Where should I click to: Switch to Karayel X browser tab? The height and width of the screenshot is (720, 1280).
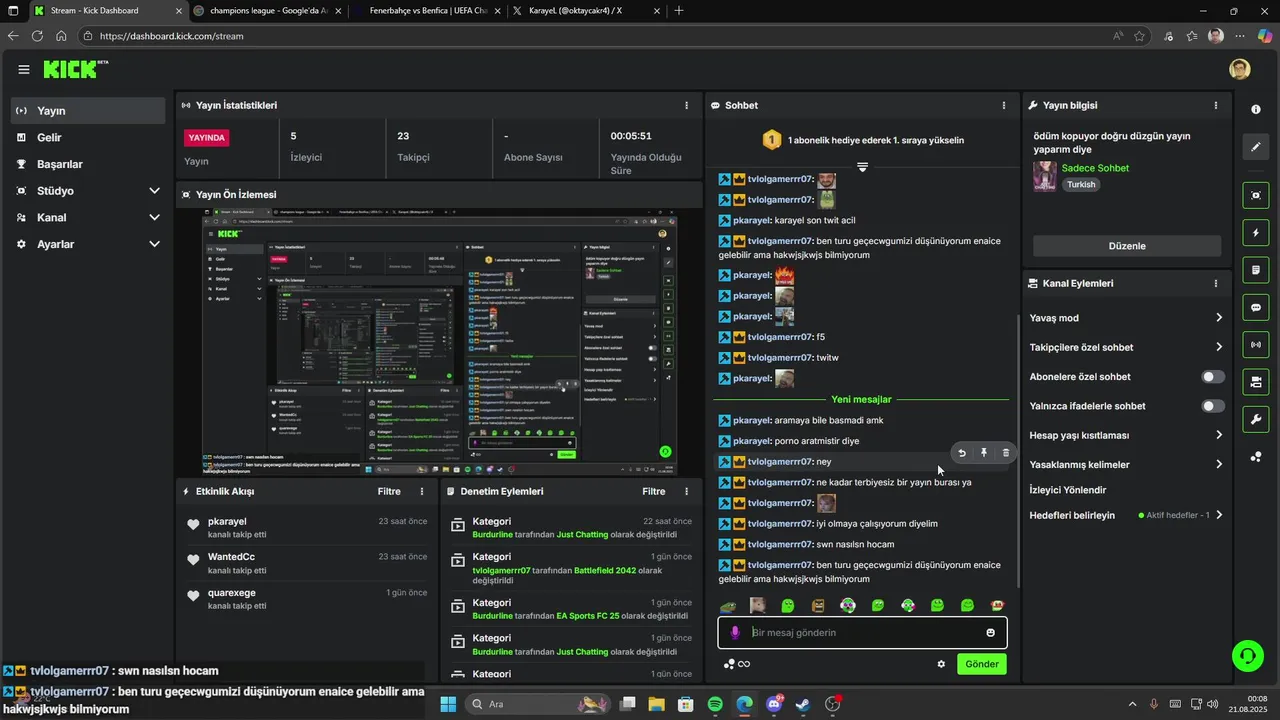point(585,11)
